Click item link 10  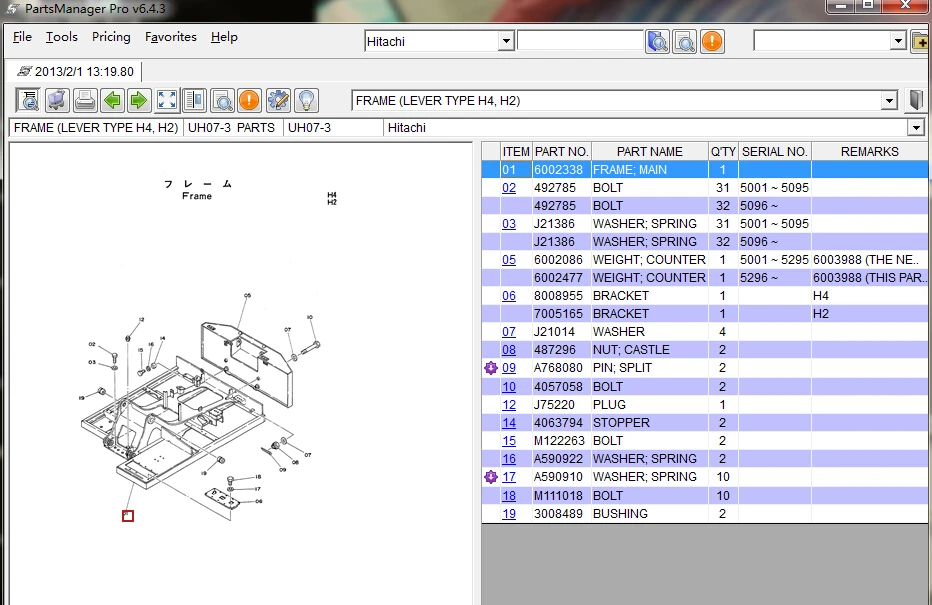pyautogui.click(x=509, y=387)
